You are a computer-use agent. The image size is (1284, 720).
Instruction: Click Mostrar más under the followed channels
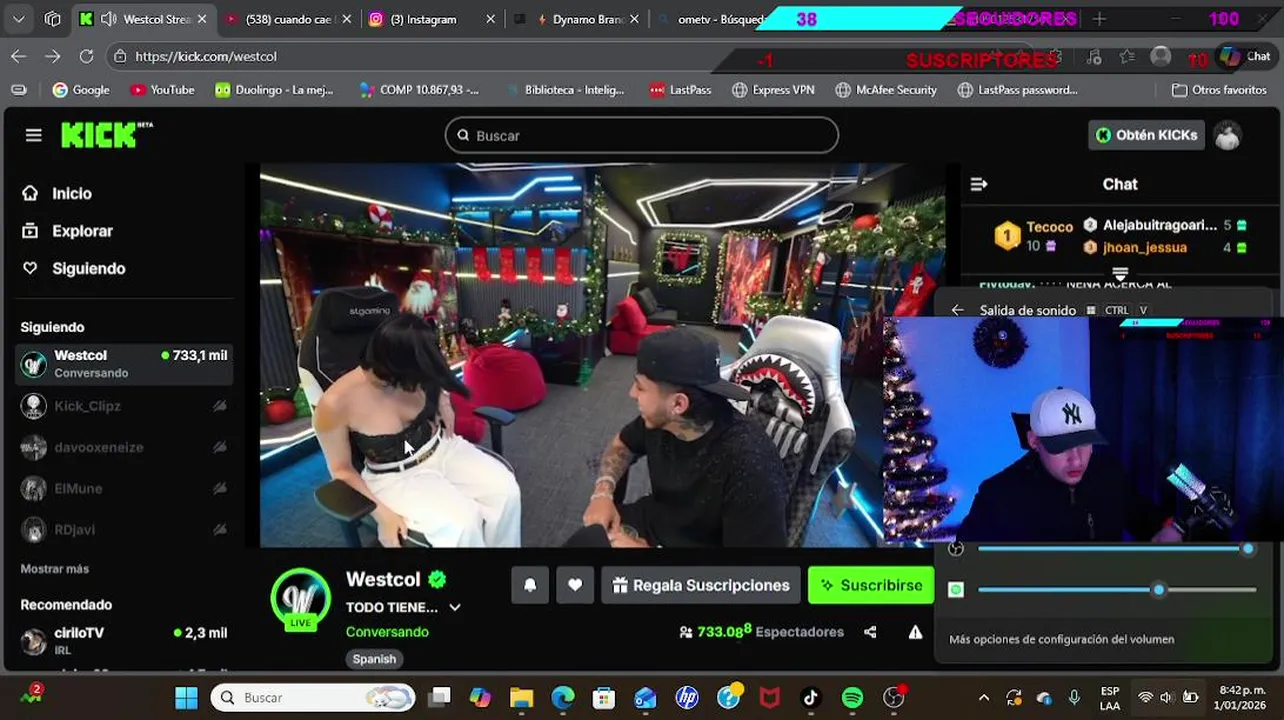tap(55, 569)
